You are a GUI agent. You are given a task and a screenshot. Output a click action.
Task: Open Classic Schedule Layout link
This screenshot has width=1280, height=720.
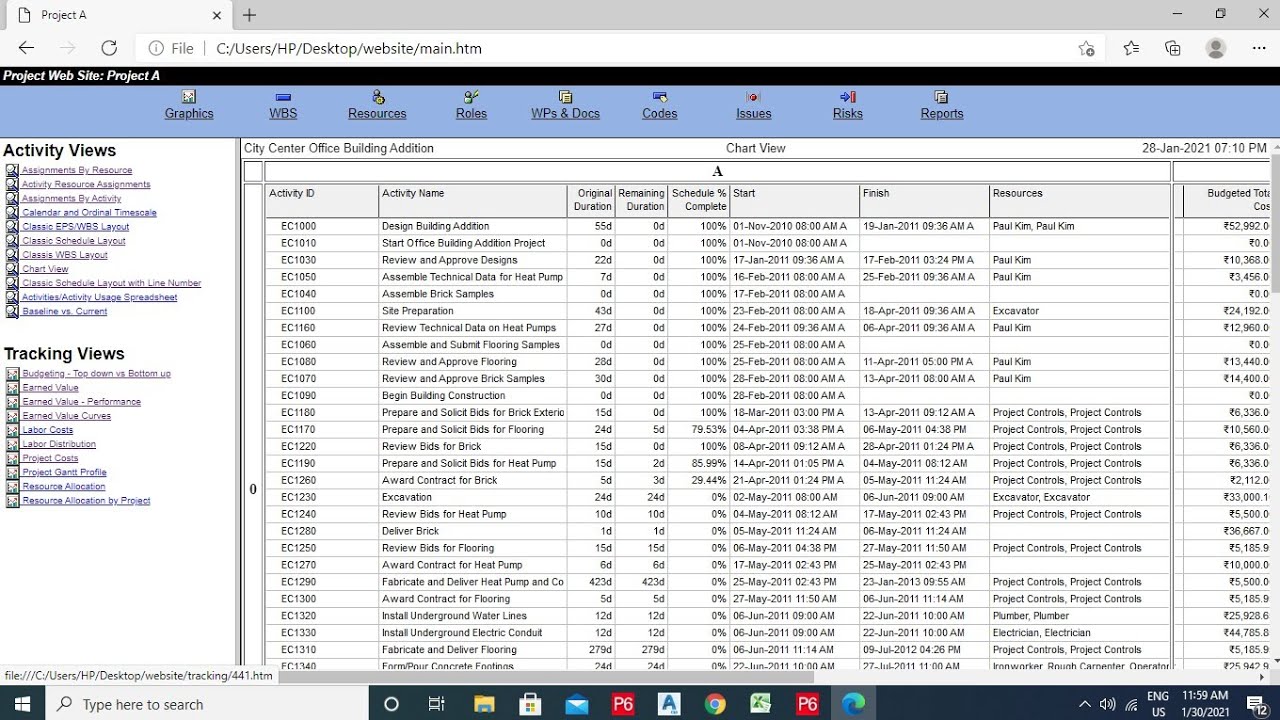[73, 241]
